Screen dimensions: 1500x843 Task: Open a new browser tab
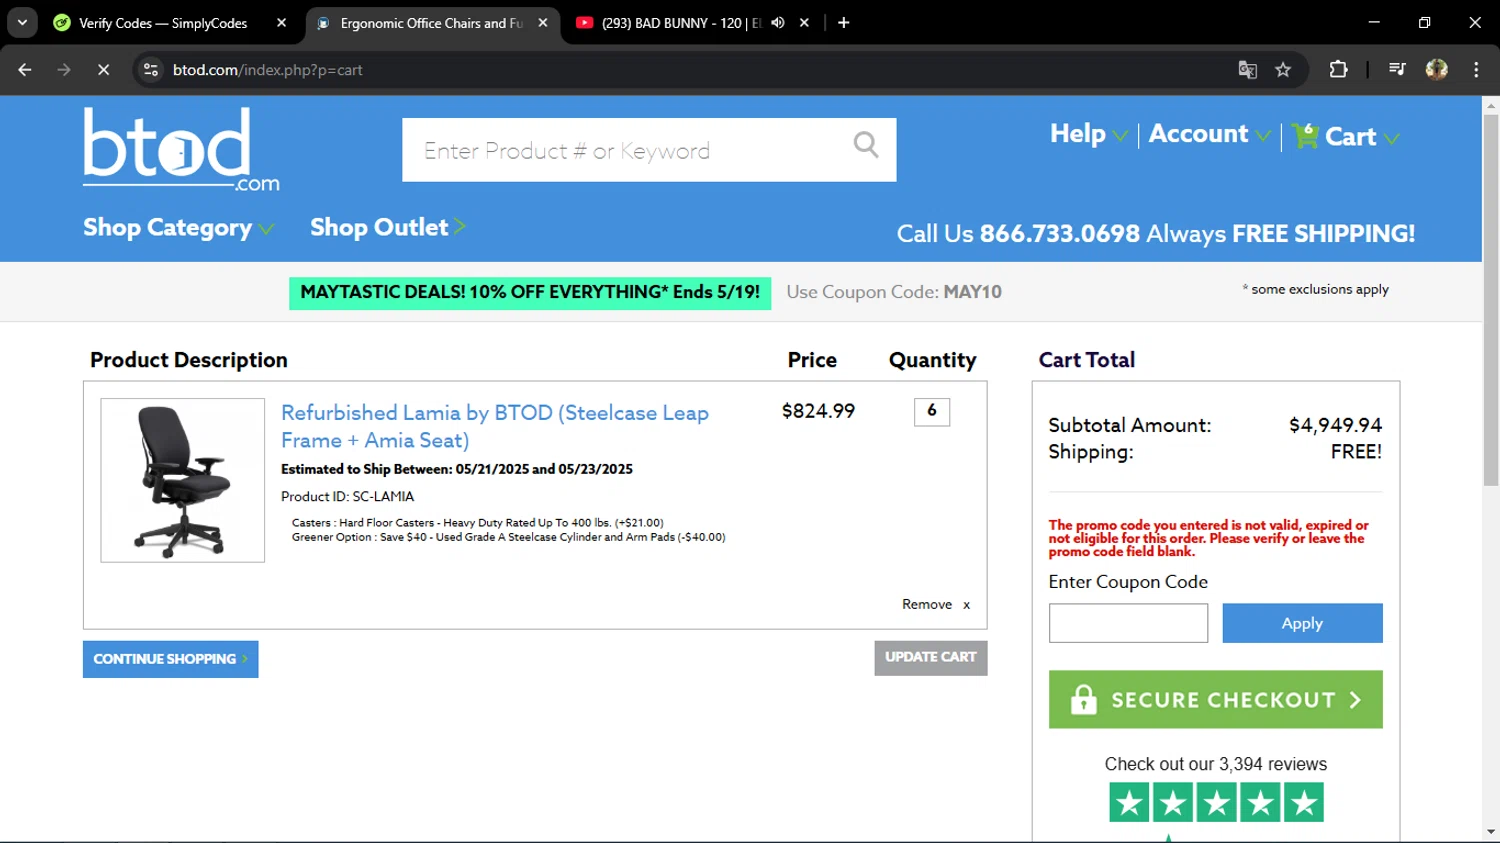tap(844, 23)
